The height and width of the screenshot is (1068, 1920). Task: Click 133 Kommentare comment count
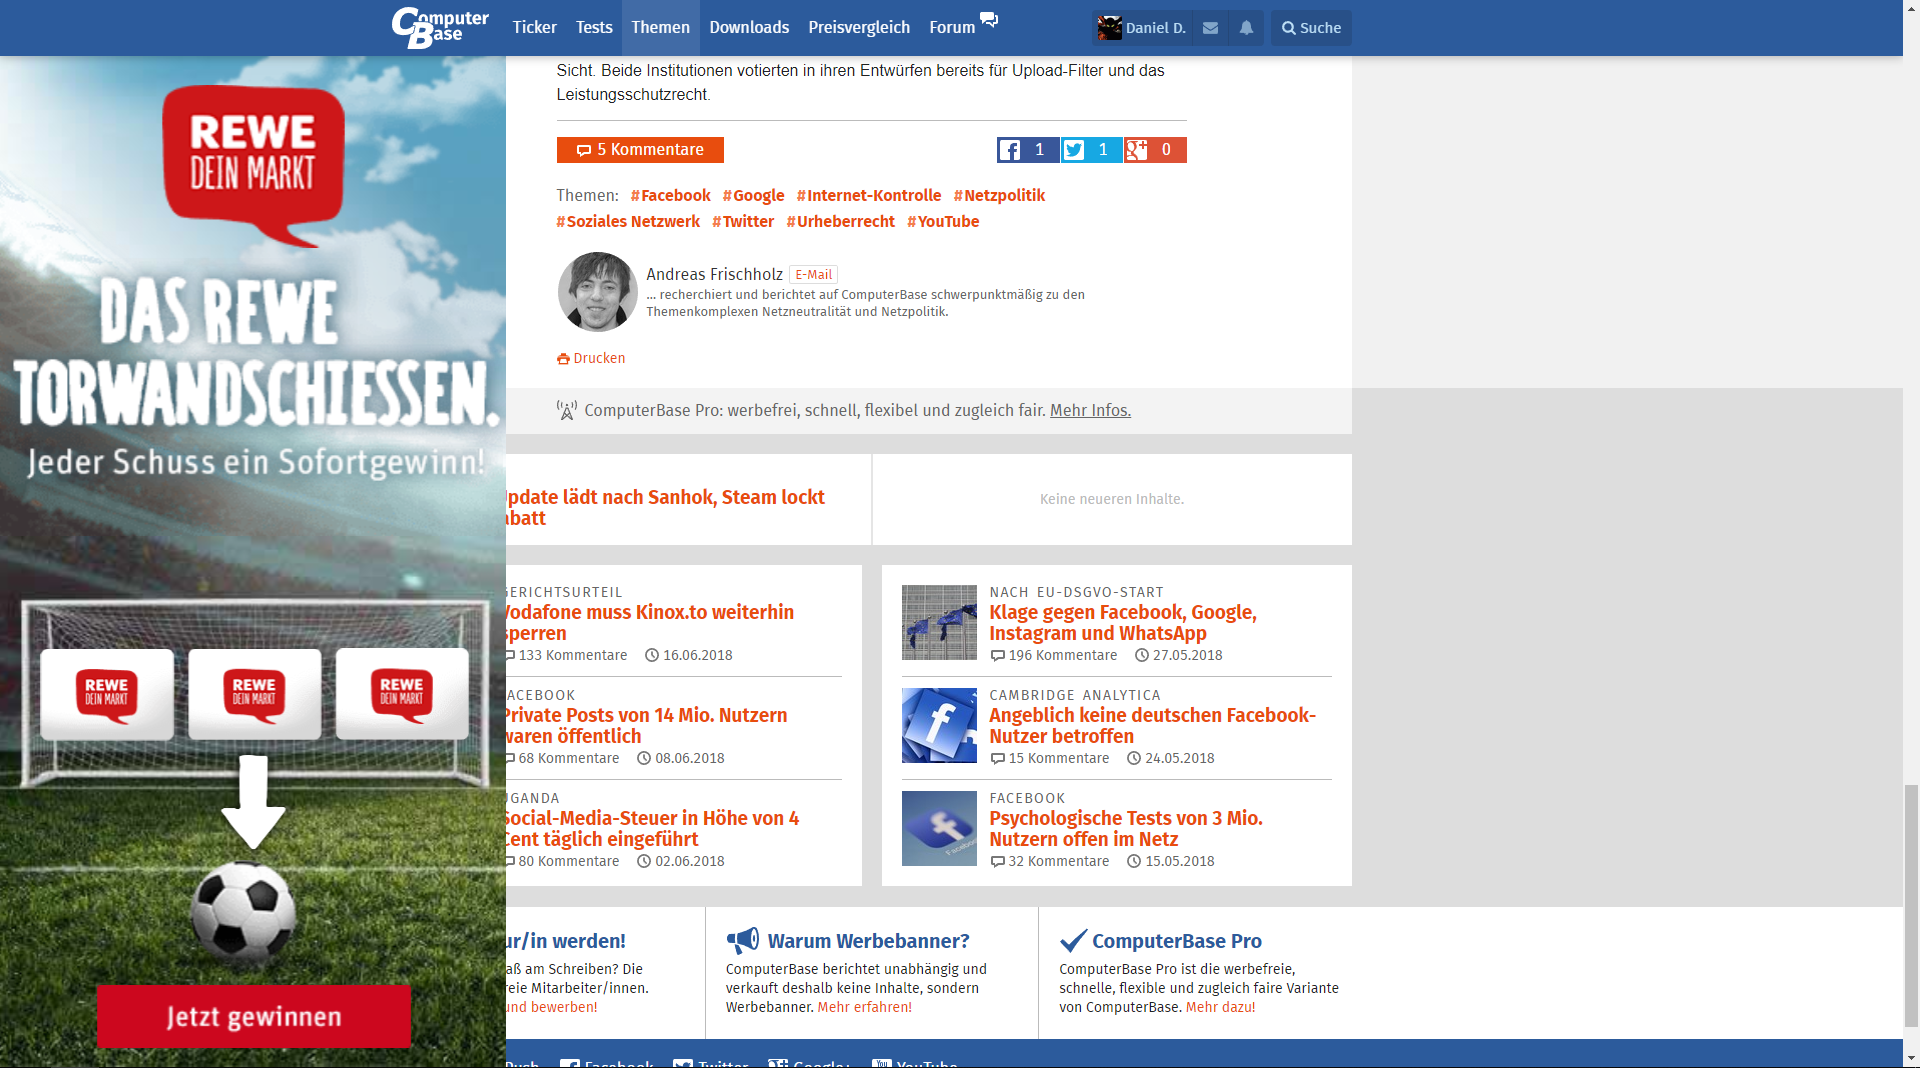(567, 656)
